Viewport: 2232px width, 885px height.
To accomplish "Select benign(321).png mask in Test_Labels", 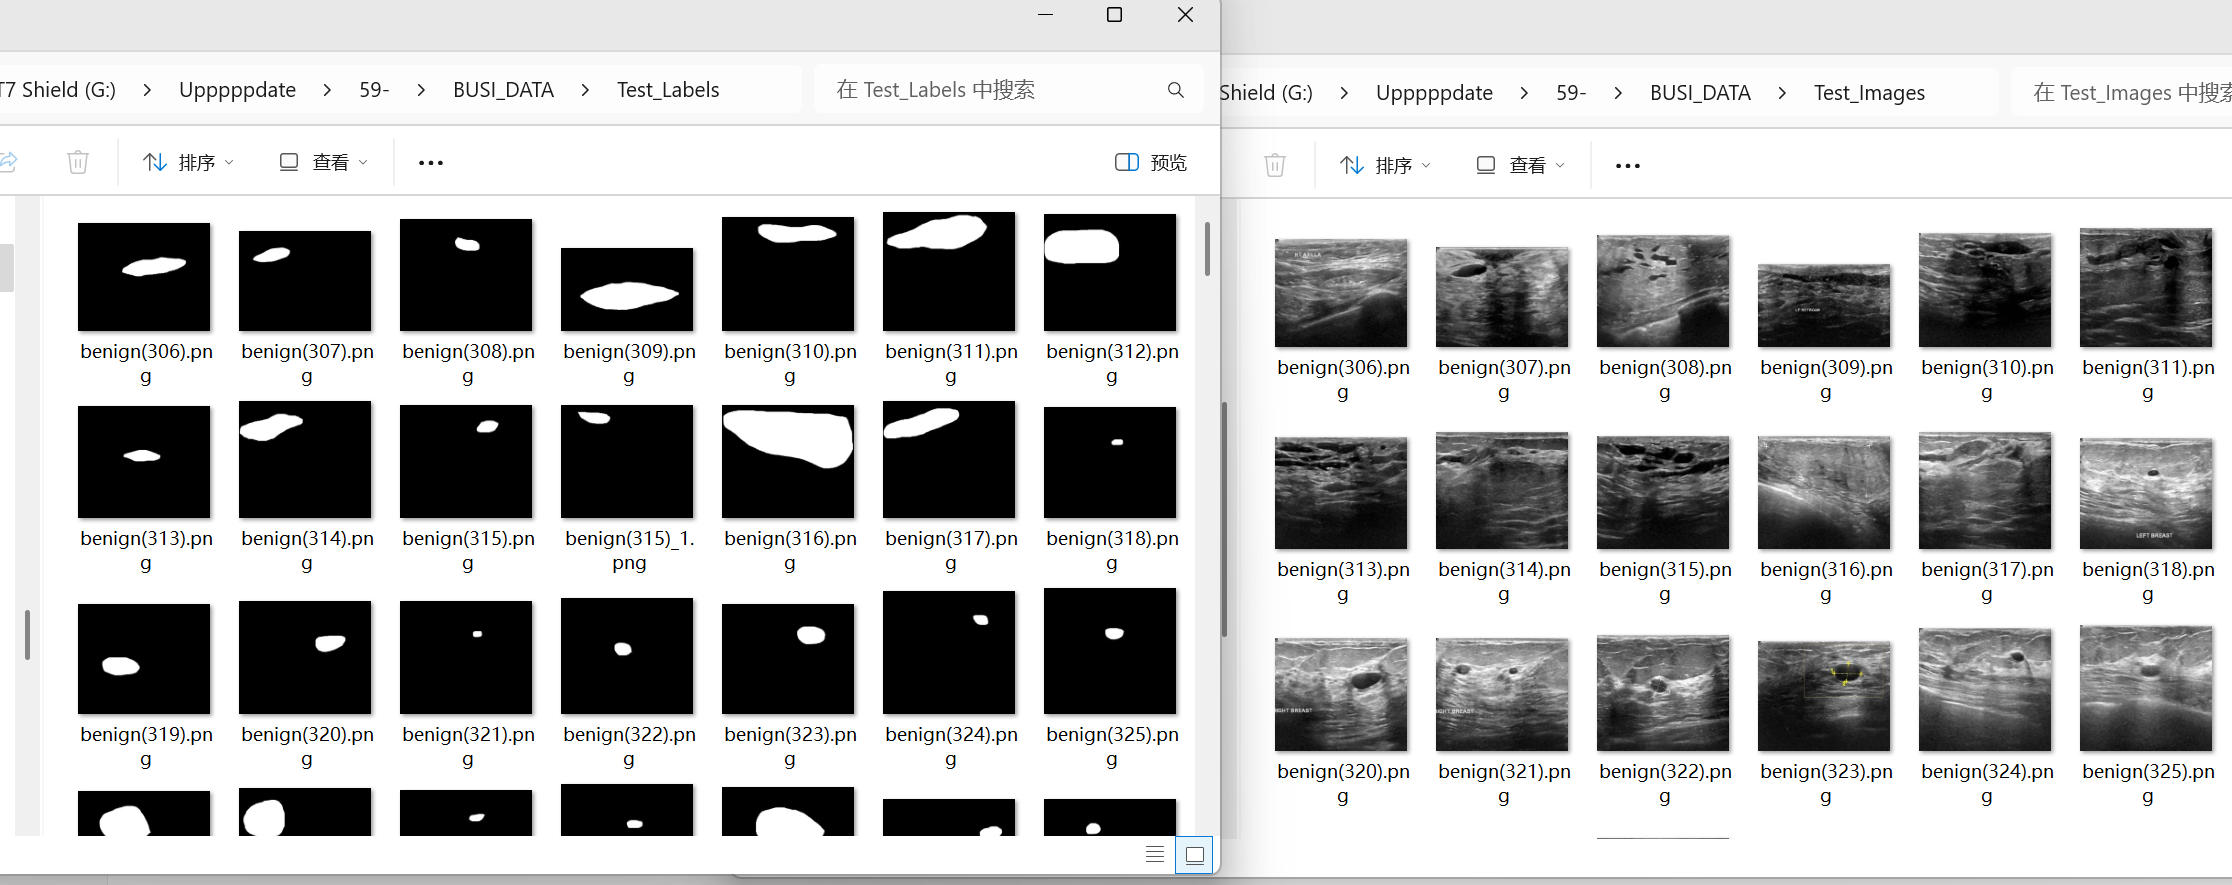I will 466,657.
